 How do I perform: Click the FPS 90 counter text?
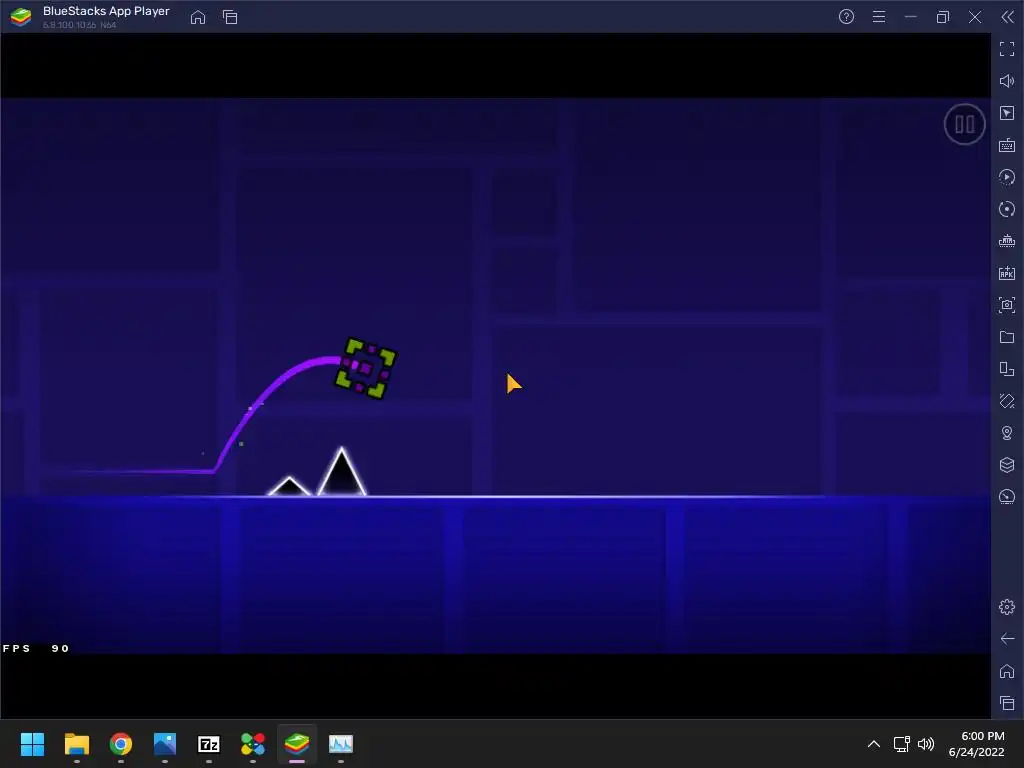(x=36, y=648)
